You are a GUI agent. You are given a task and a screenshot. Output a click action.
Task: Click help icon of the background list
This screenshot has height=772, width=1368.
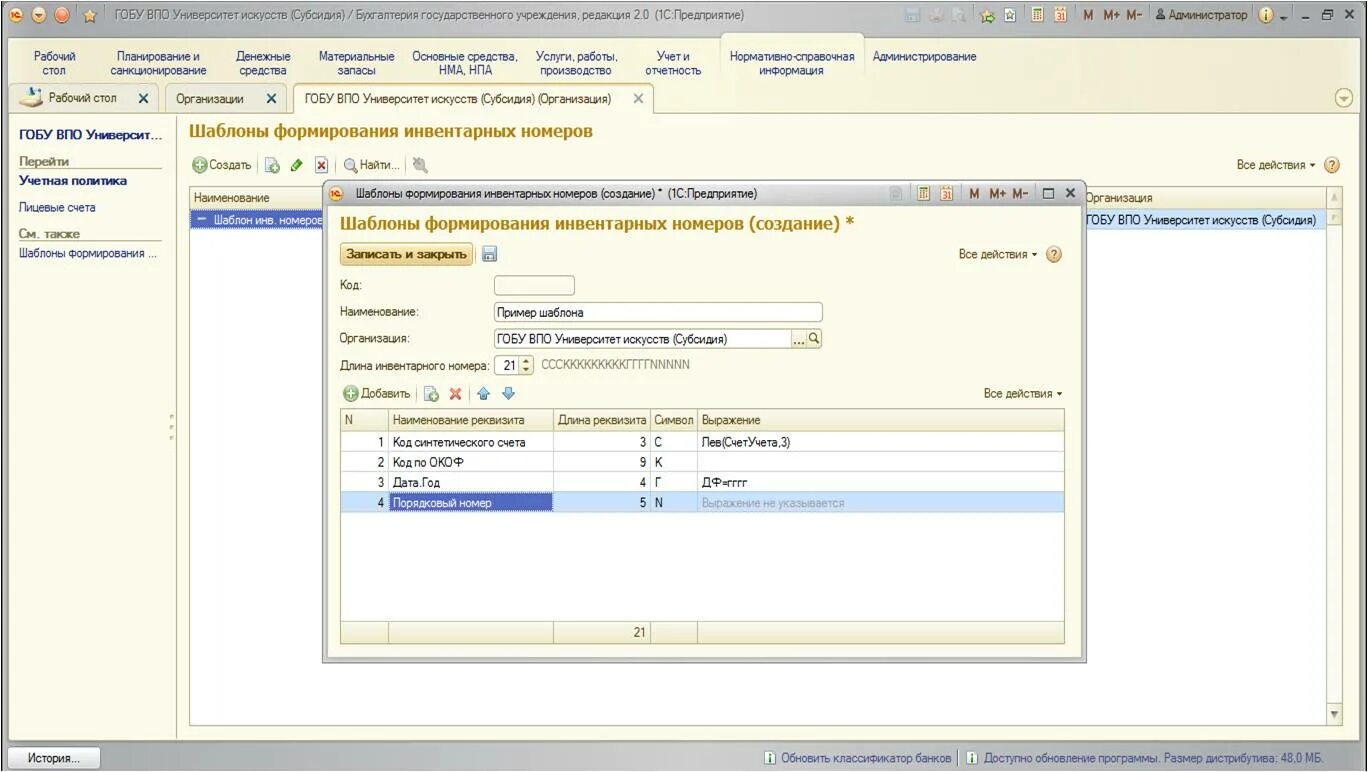[x=1331, y=165]
